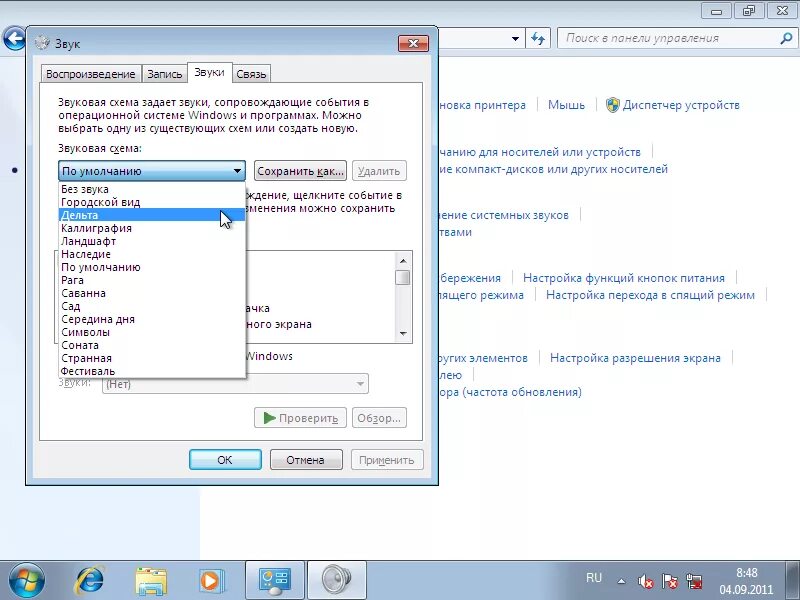Click the Отмена button
This screenshot has width=800, height=600.
point(306,460)
